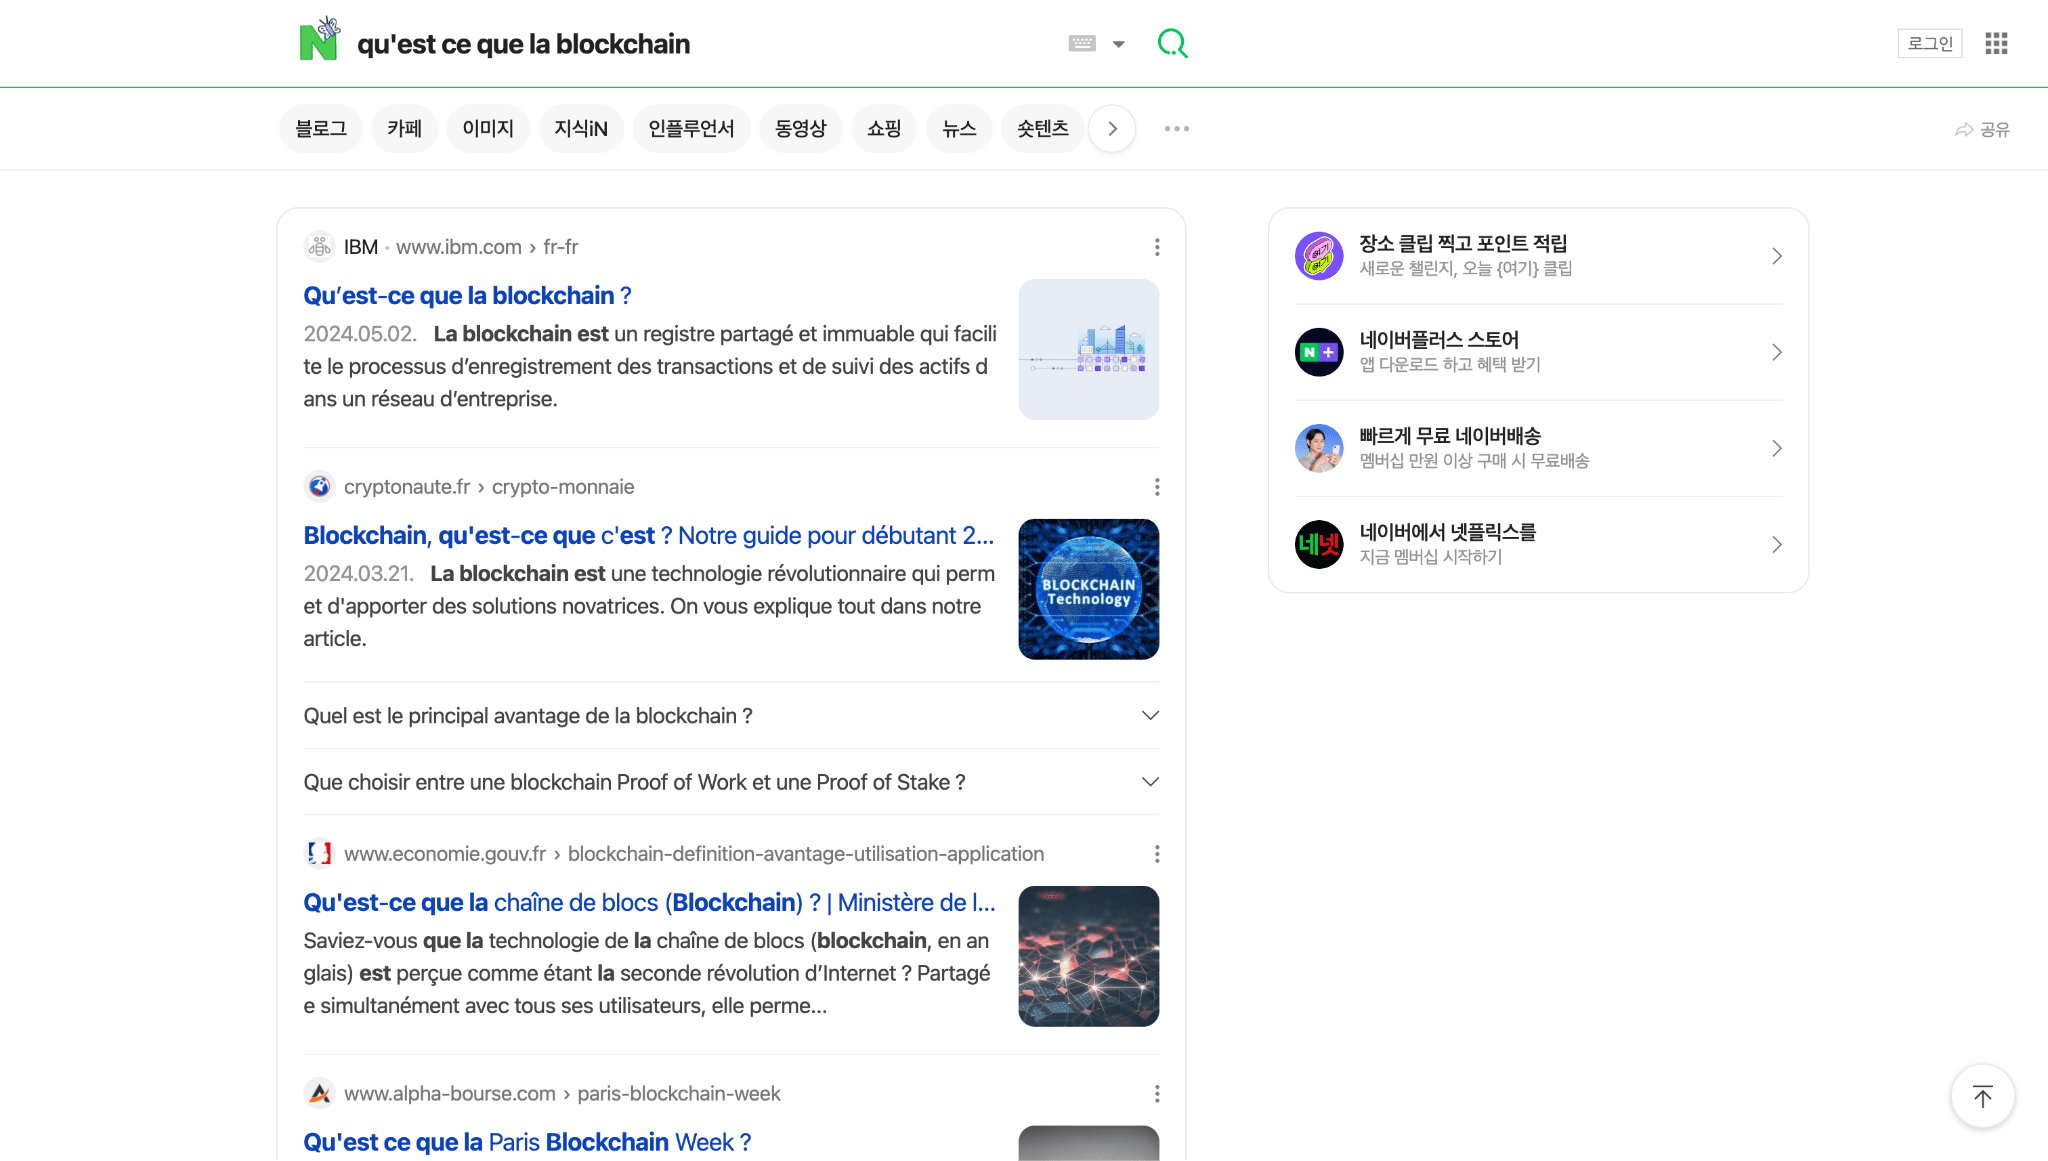Click the cryptonaute.fr › crypto-monnaie source URL
The image size is (2048, 1161).
[489, 487]
